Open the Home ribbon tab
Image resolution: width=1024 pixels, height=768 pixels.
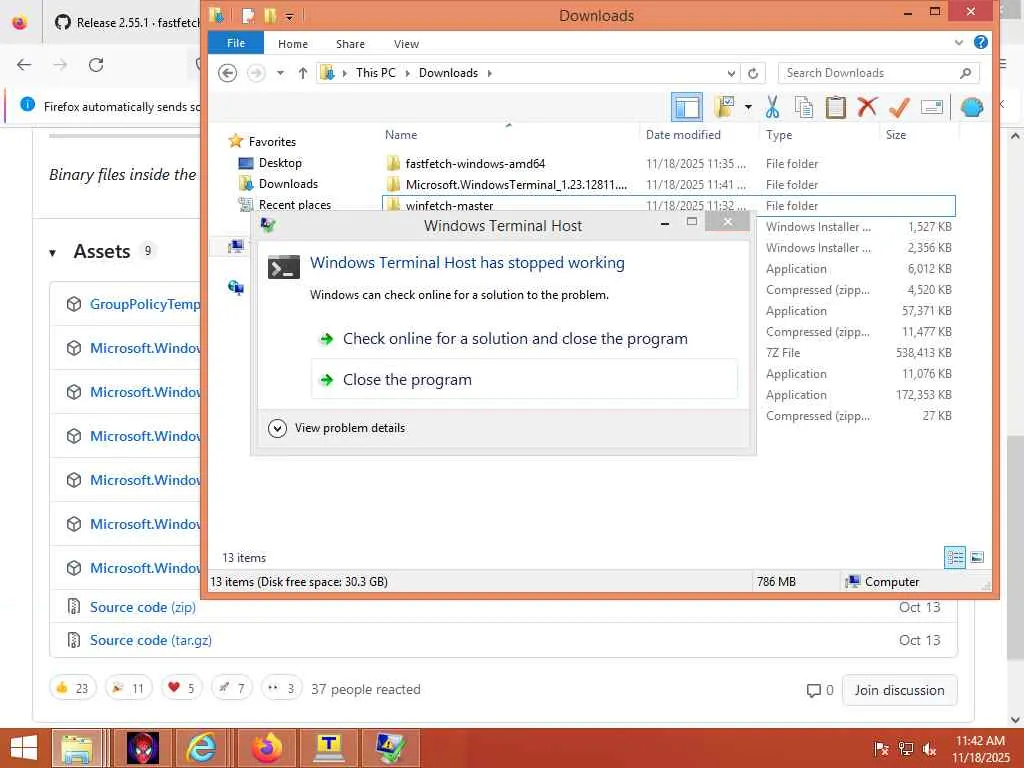(293, 44)
